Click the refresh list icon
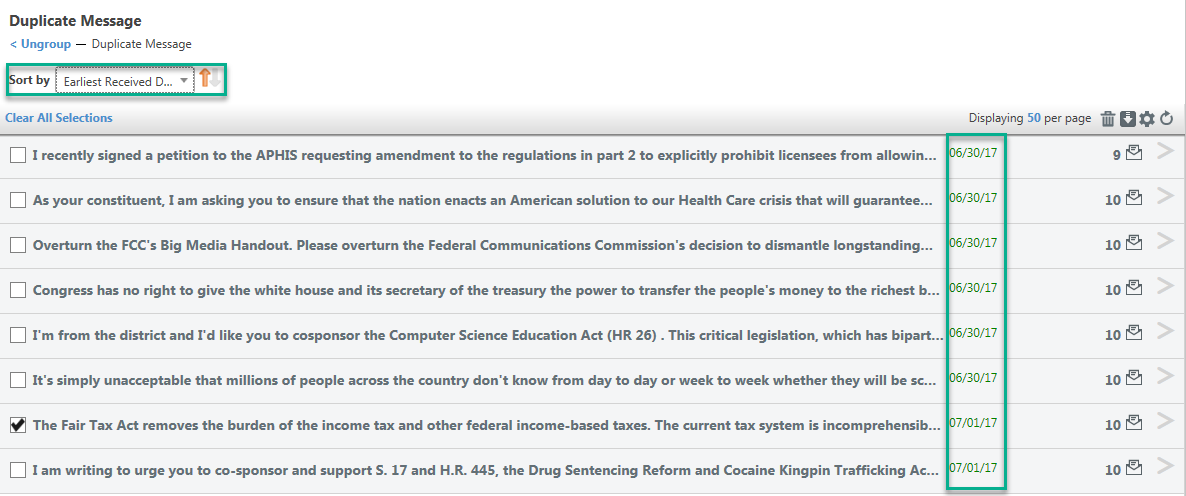Viewport: 1186px width, 496px height. point(1166,119)
